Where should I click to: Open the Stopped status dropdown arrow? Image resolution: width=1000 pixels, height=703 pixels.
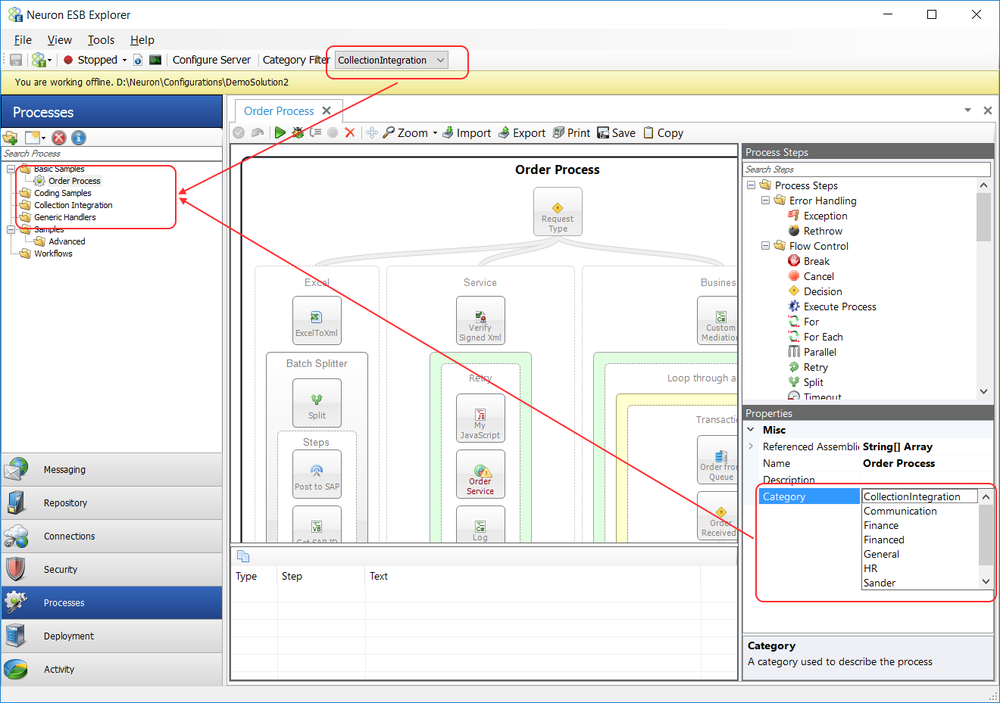124,61
